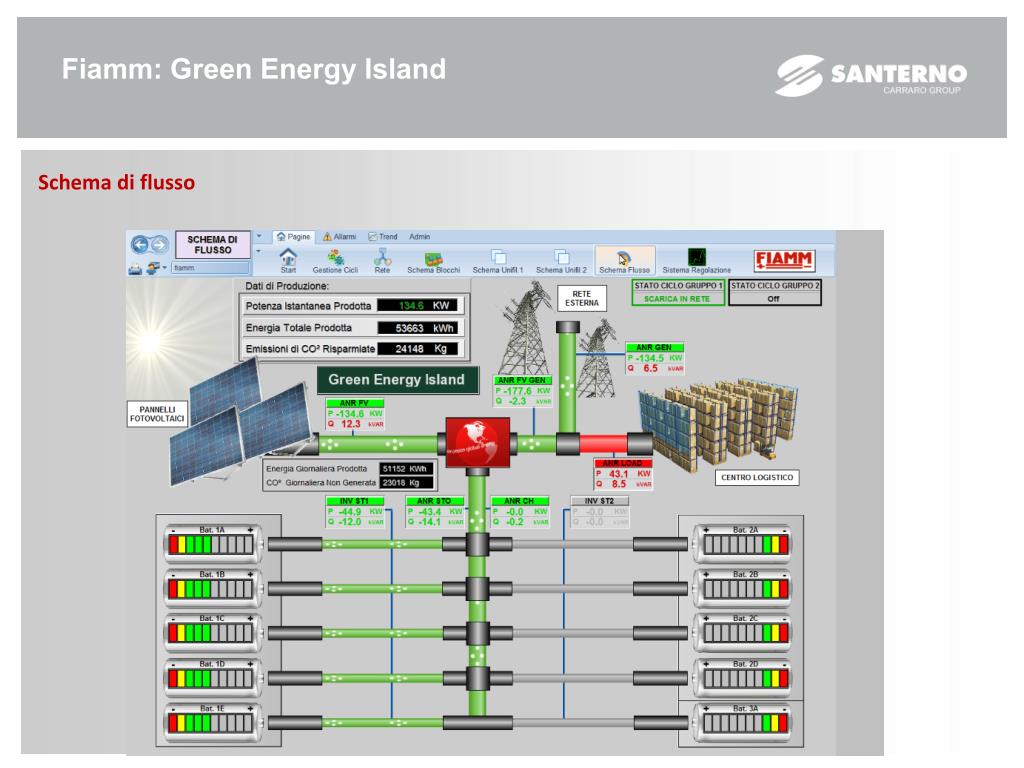Click the Green Energy Island banner
The width and height of the screenshot is (1024, 768).
[396, 380]
